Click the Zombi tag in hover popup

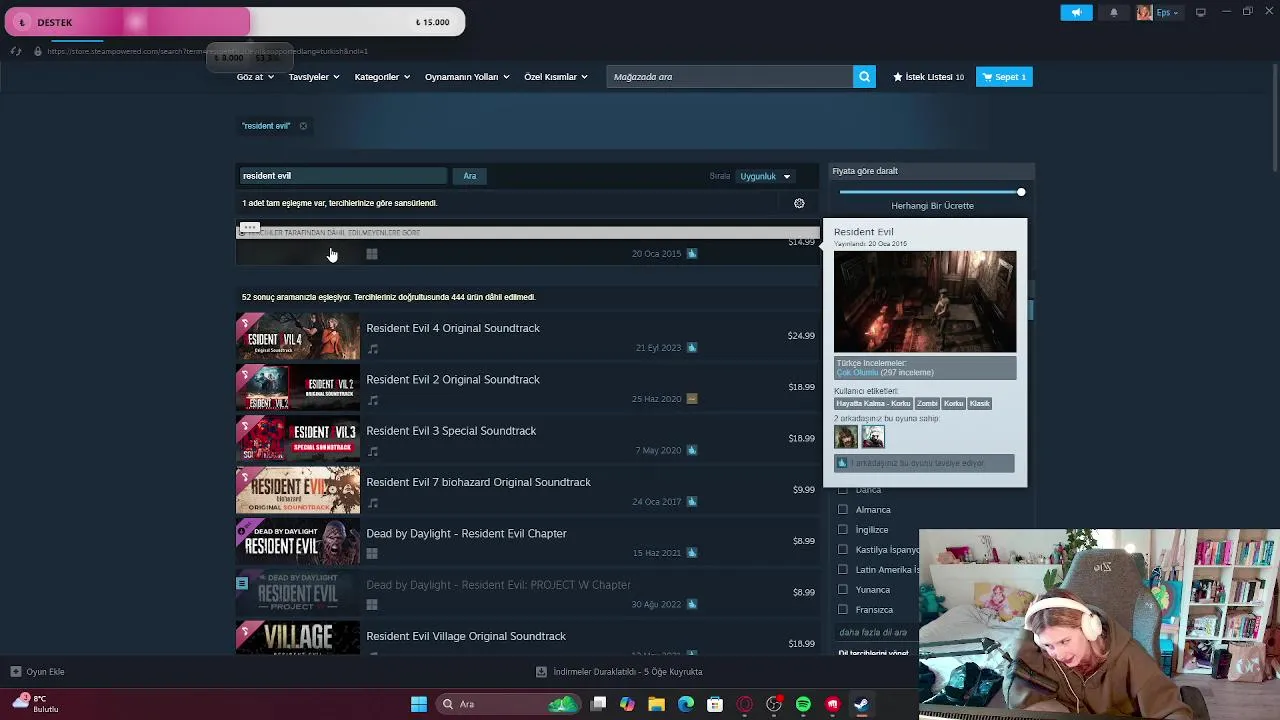[927, 404]
